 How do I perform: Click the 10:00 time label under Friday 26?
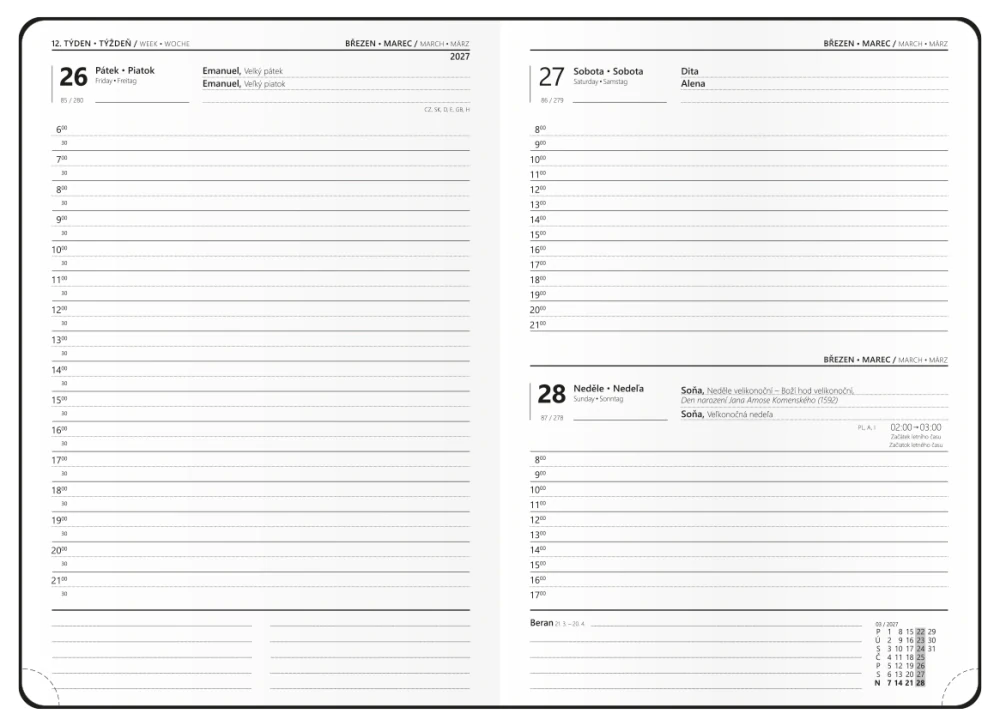pyautogui.click(x=59, y=249)
